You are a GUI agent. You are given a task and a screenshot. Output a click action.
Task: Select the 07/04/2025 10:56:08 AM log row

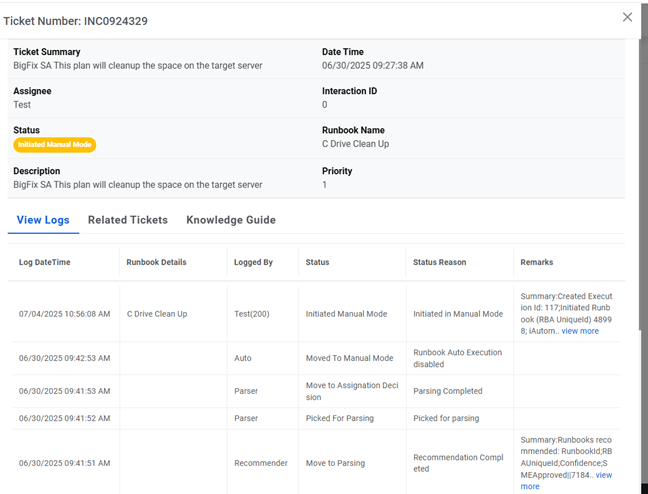coord(64,314)
